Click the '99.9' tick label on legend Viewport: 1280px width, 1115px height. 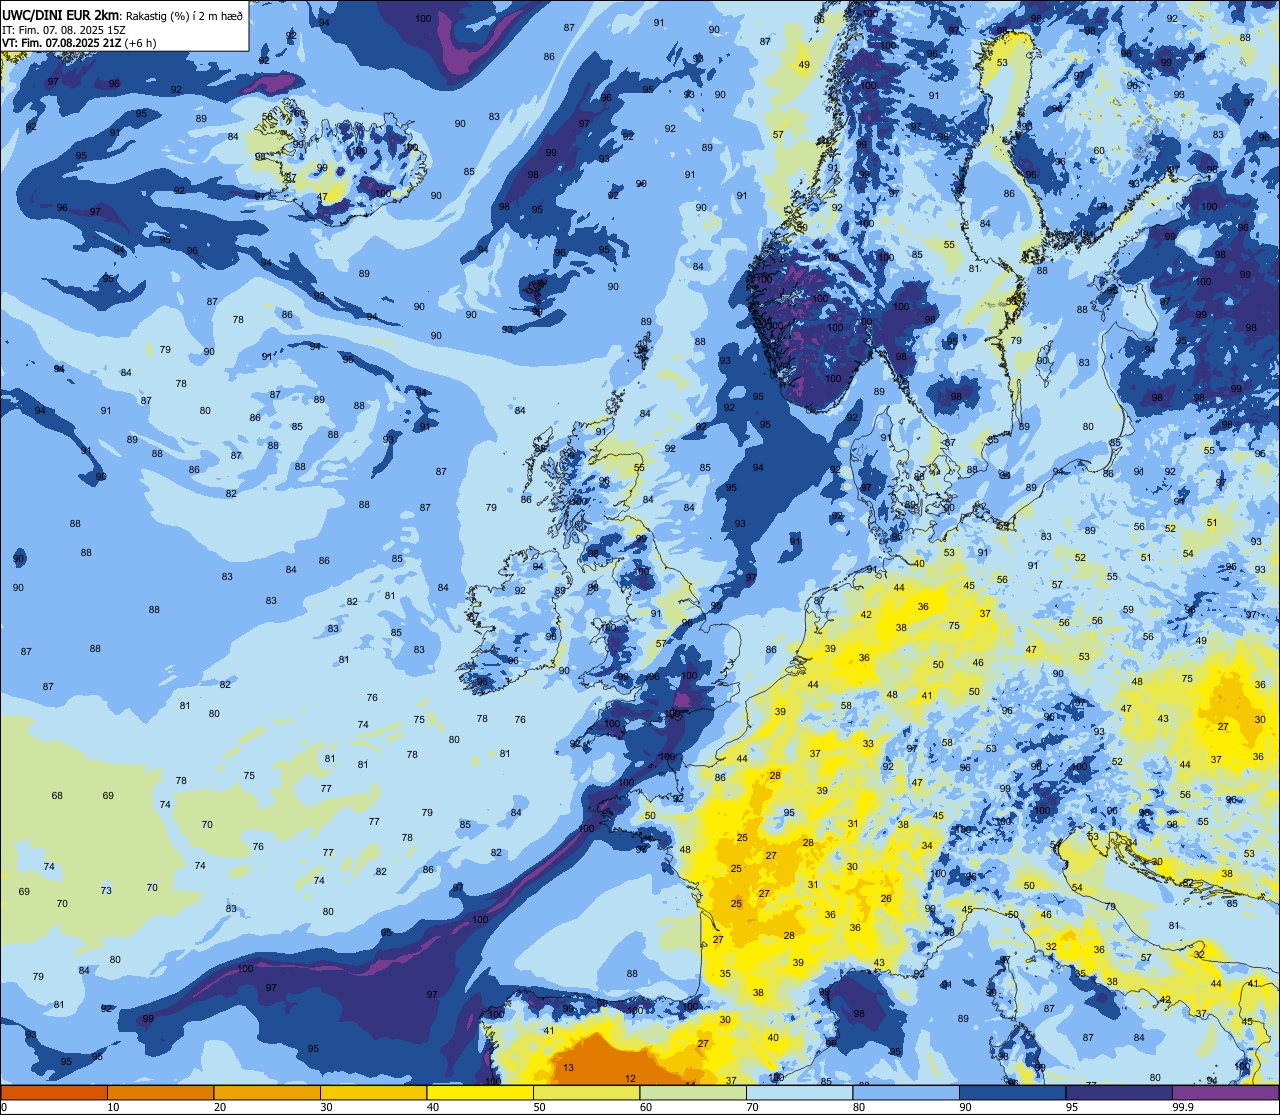pos(1183,1107)
